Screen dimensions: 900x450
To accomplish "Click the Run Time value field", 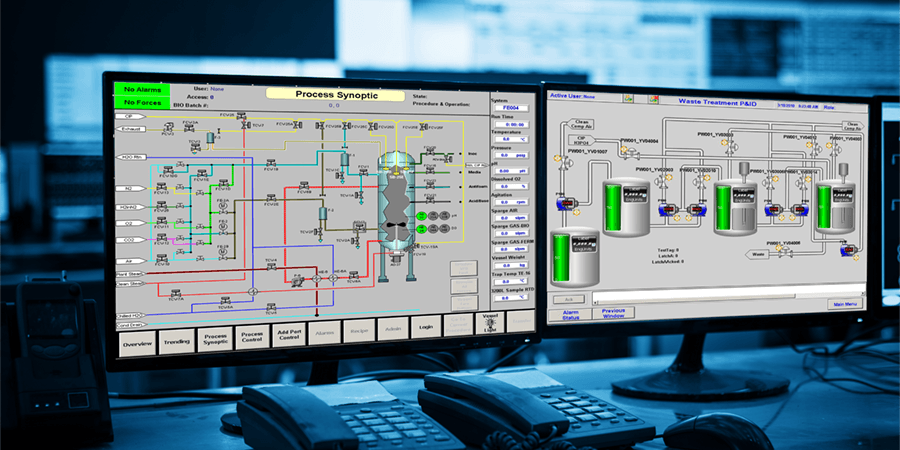I will 511,125.
